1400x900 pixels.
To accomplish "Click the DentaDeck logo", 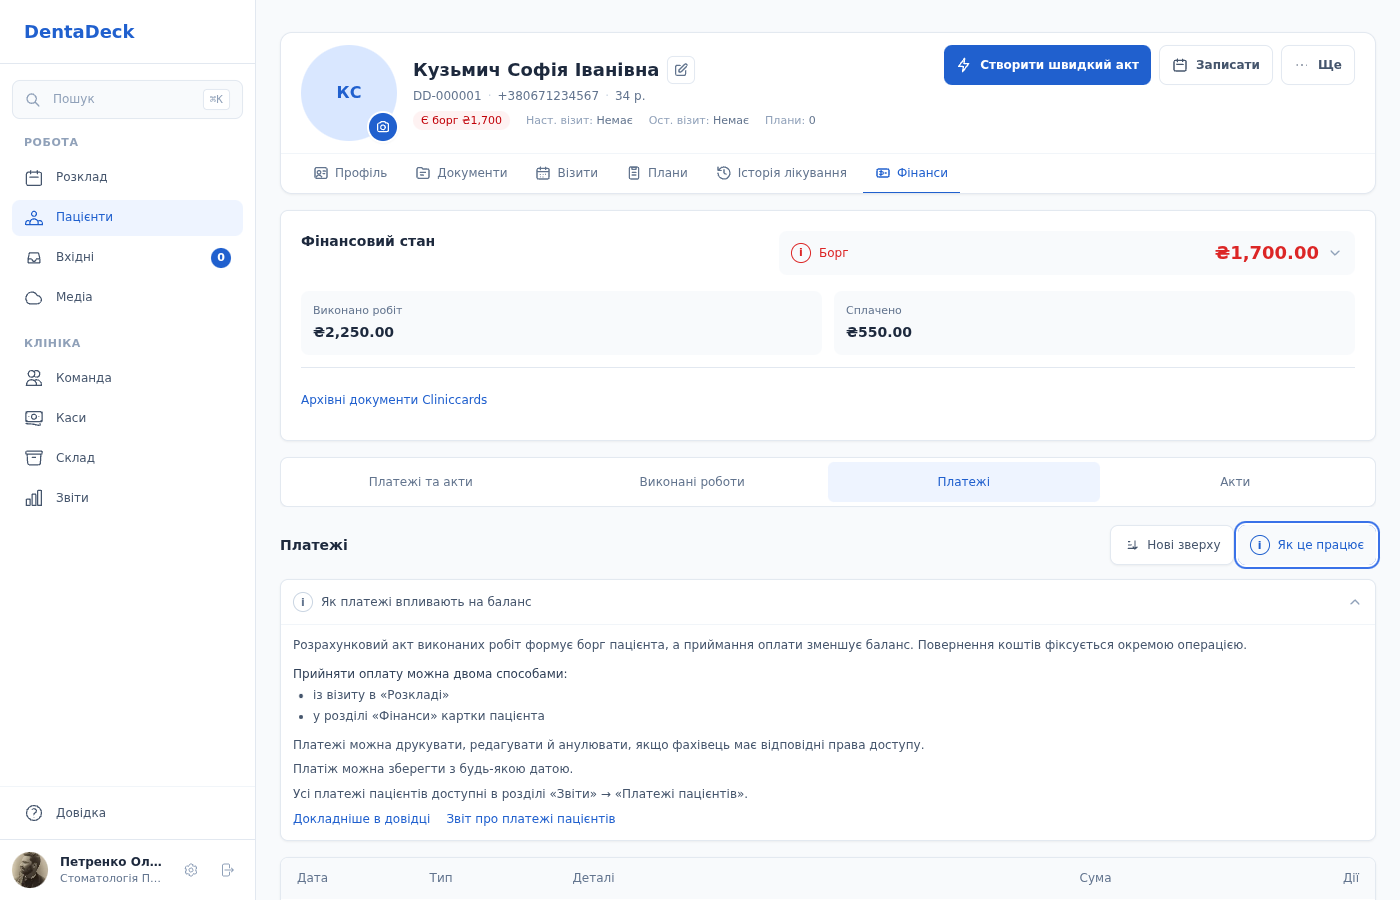I will point(79,32).
